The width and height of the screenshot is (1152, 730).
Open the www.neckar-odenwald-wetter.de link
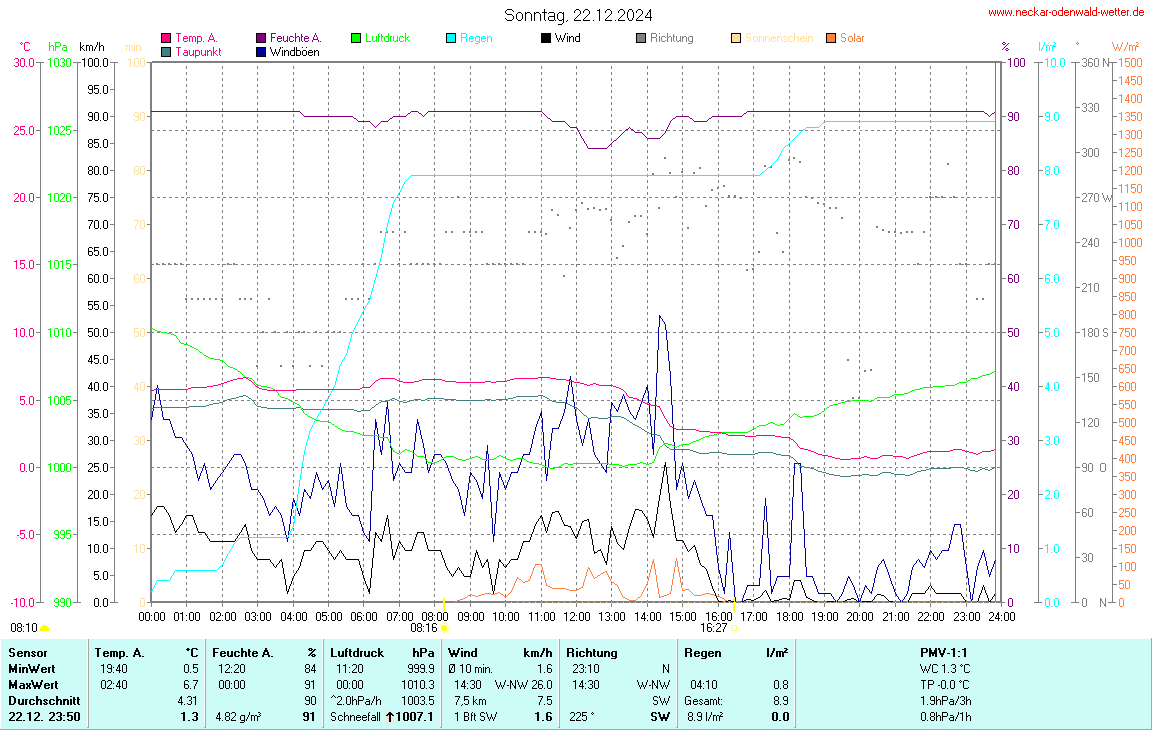[1065, 12]
